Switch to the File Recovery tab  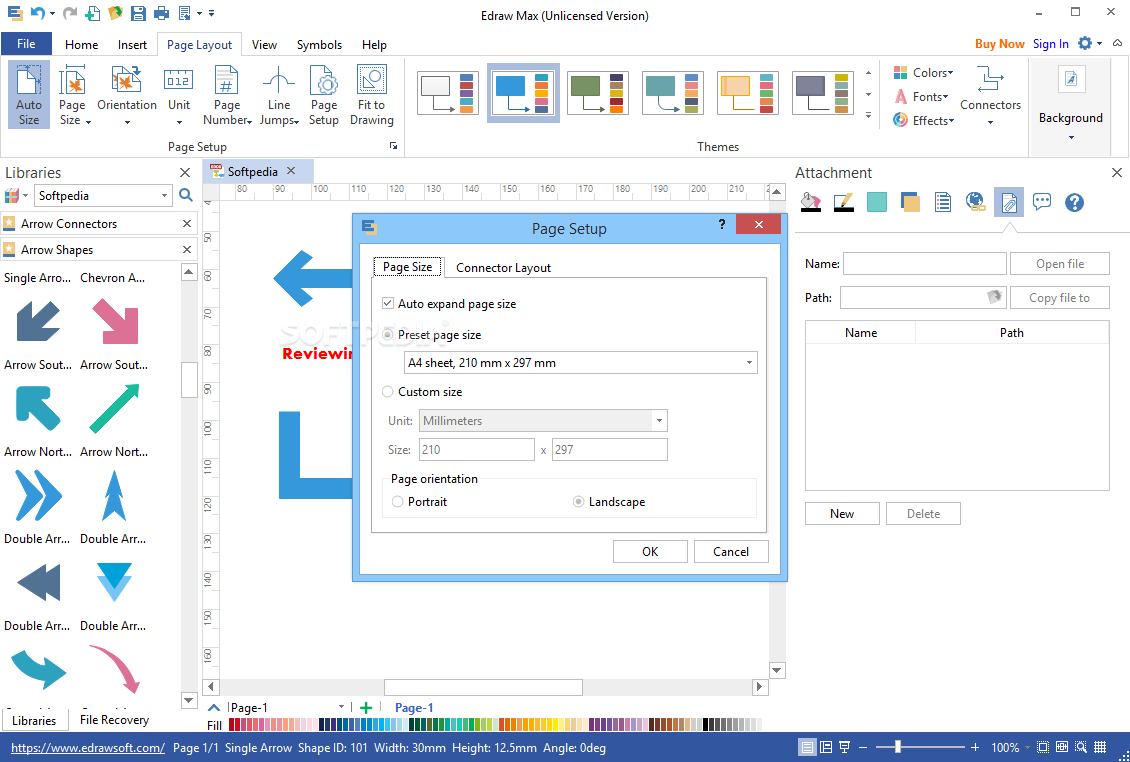[x=115, y=719]
